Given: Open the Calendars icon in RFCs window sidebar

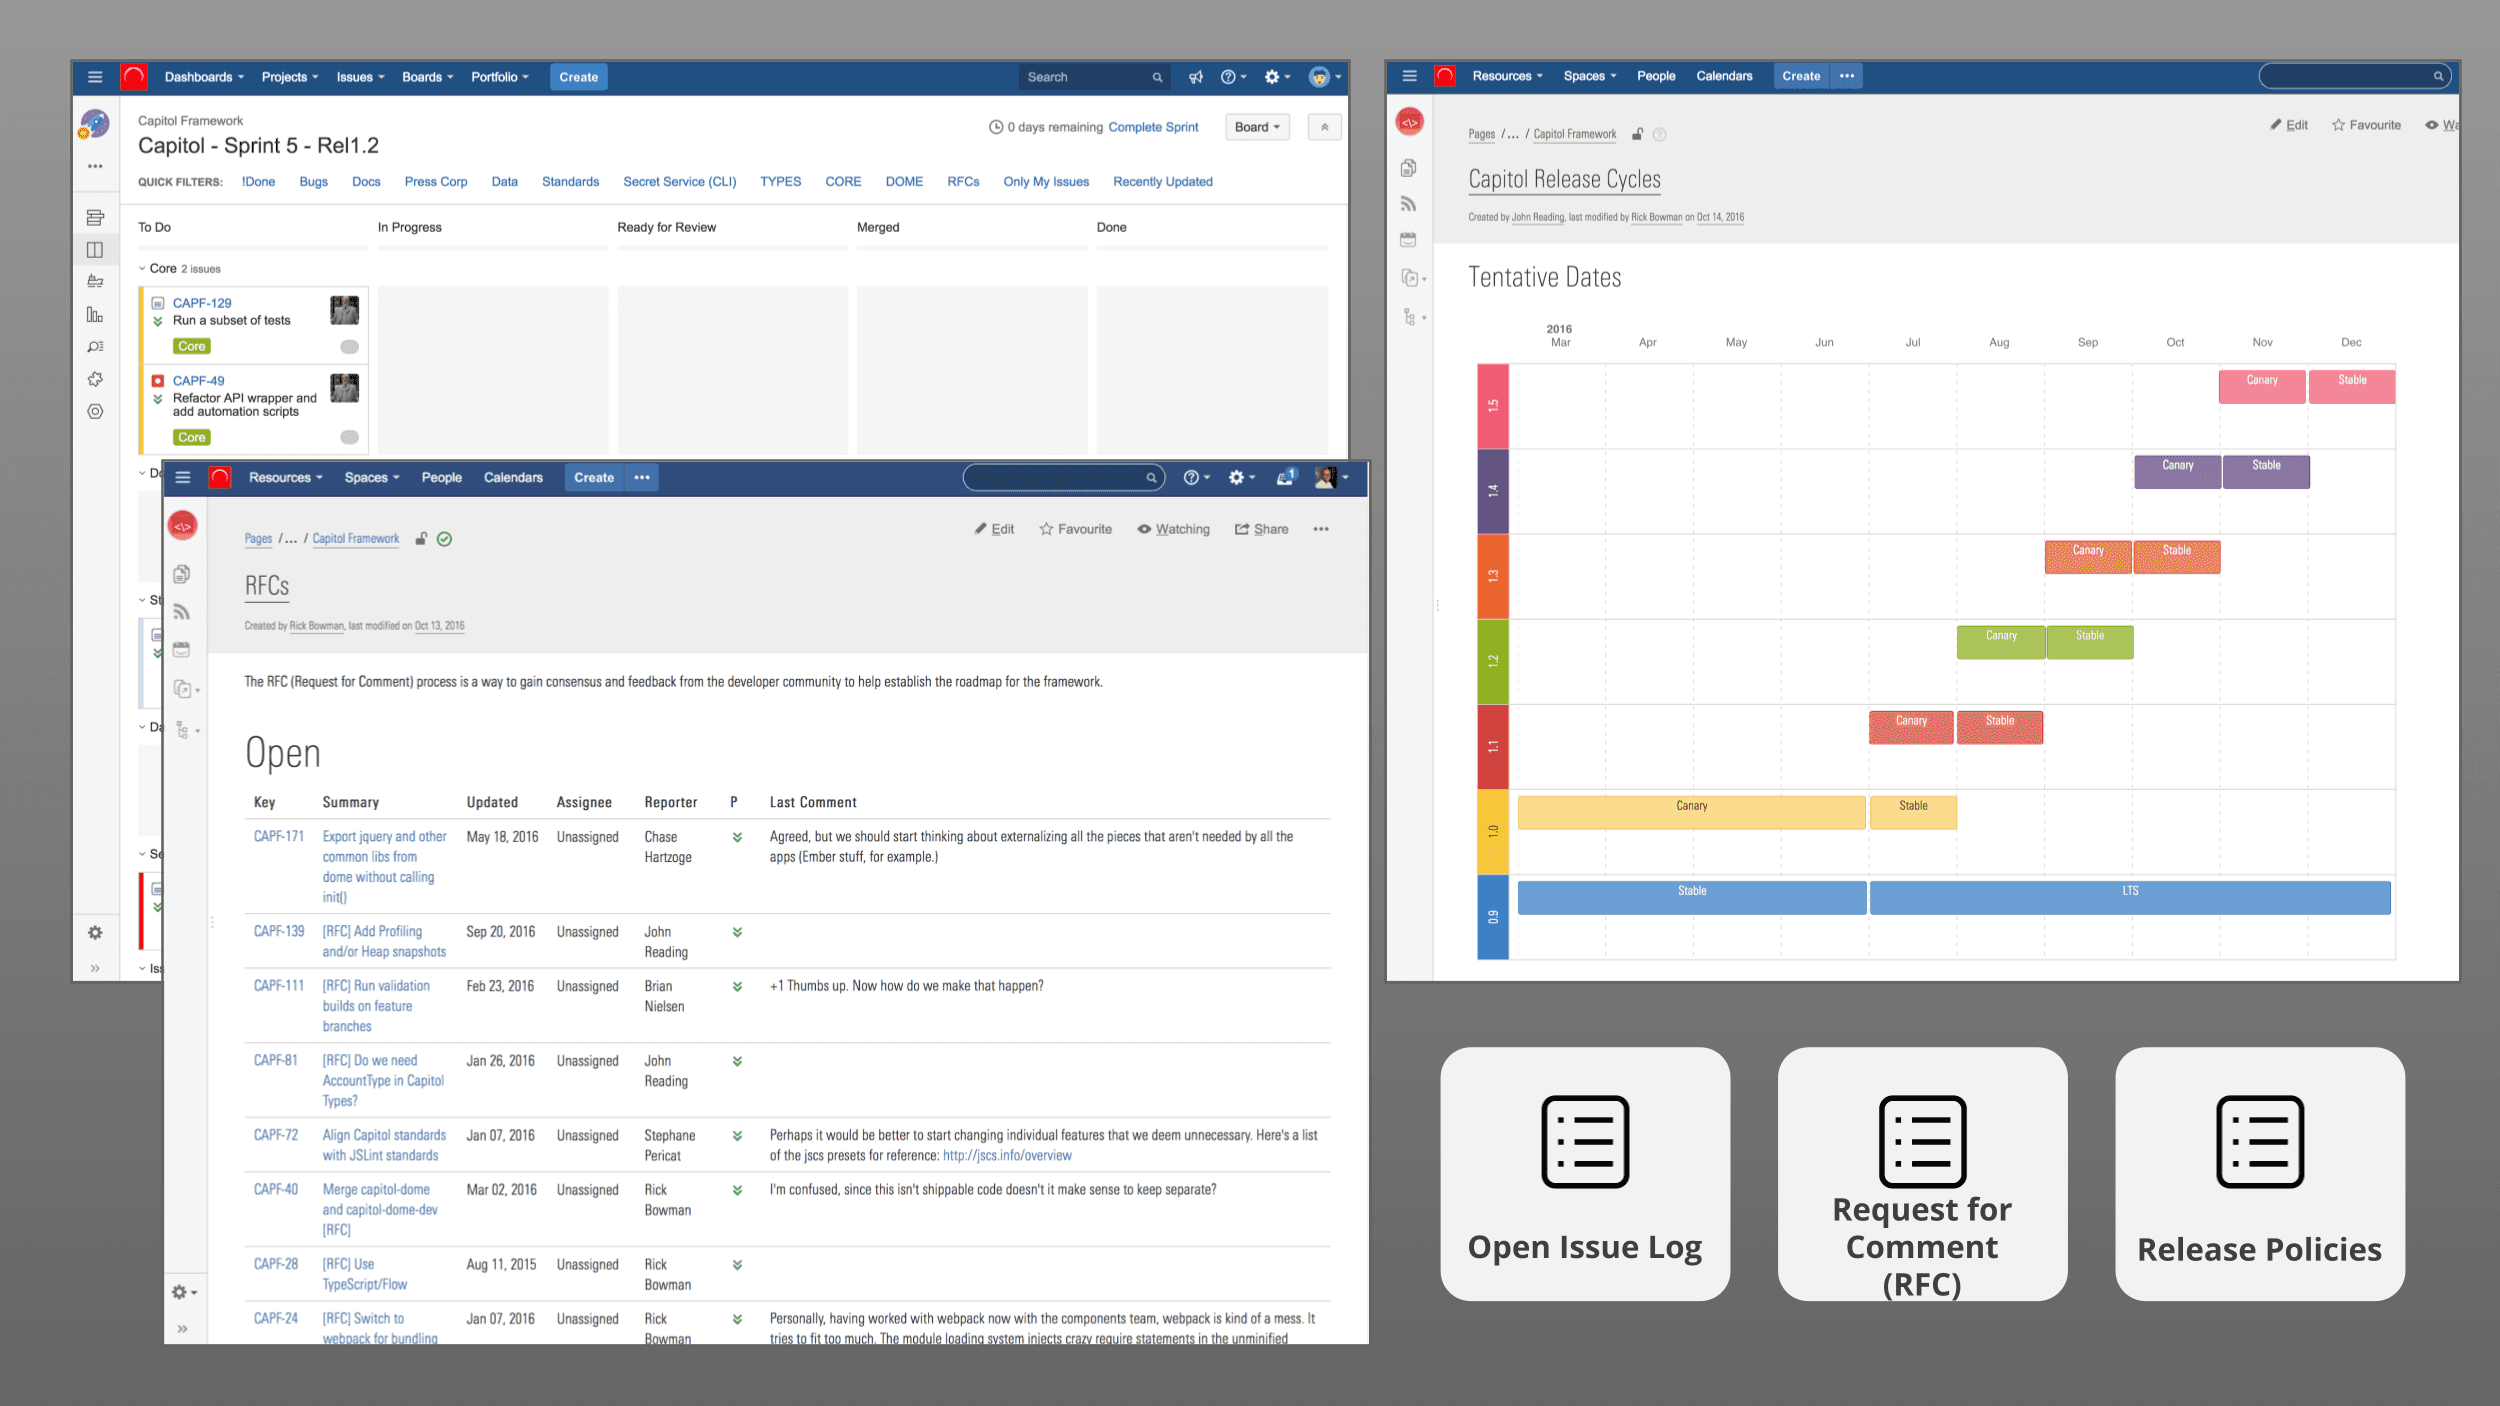Looking at the screenshot, I should (182, 649).
